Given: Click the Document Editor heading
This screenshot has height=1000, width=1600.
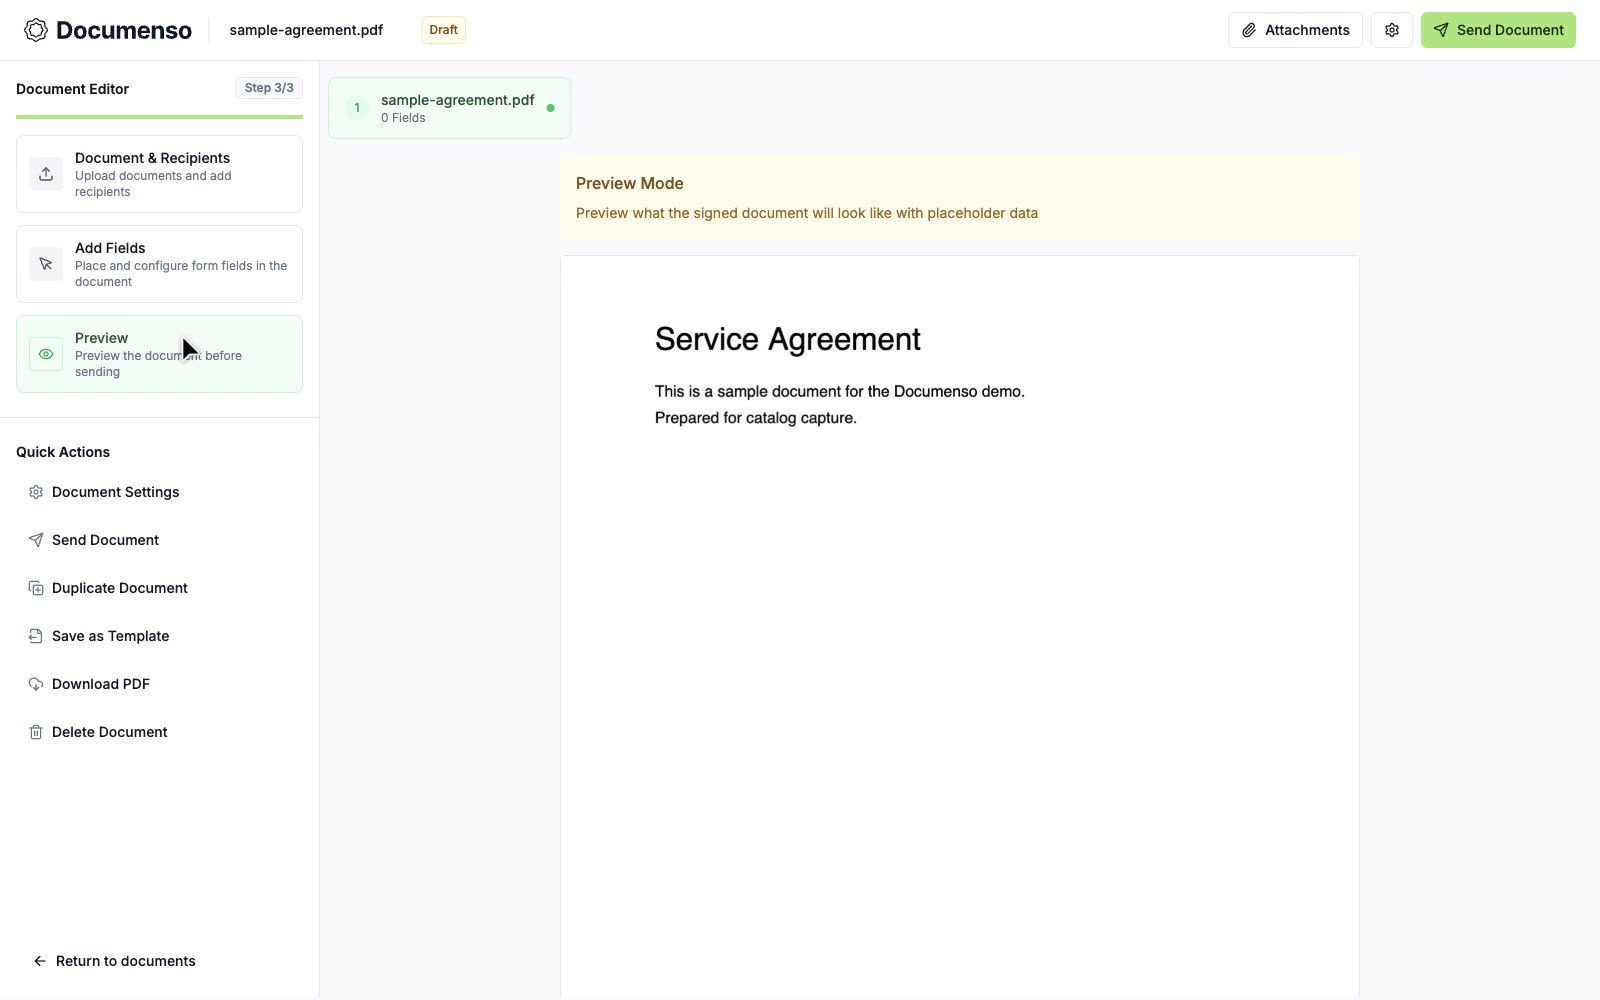Looking at the screenshot, I should 72,89.
